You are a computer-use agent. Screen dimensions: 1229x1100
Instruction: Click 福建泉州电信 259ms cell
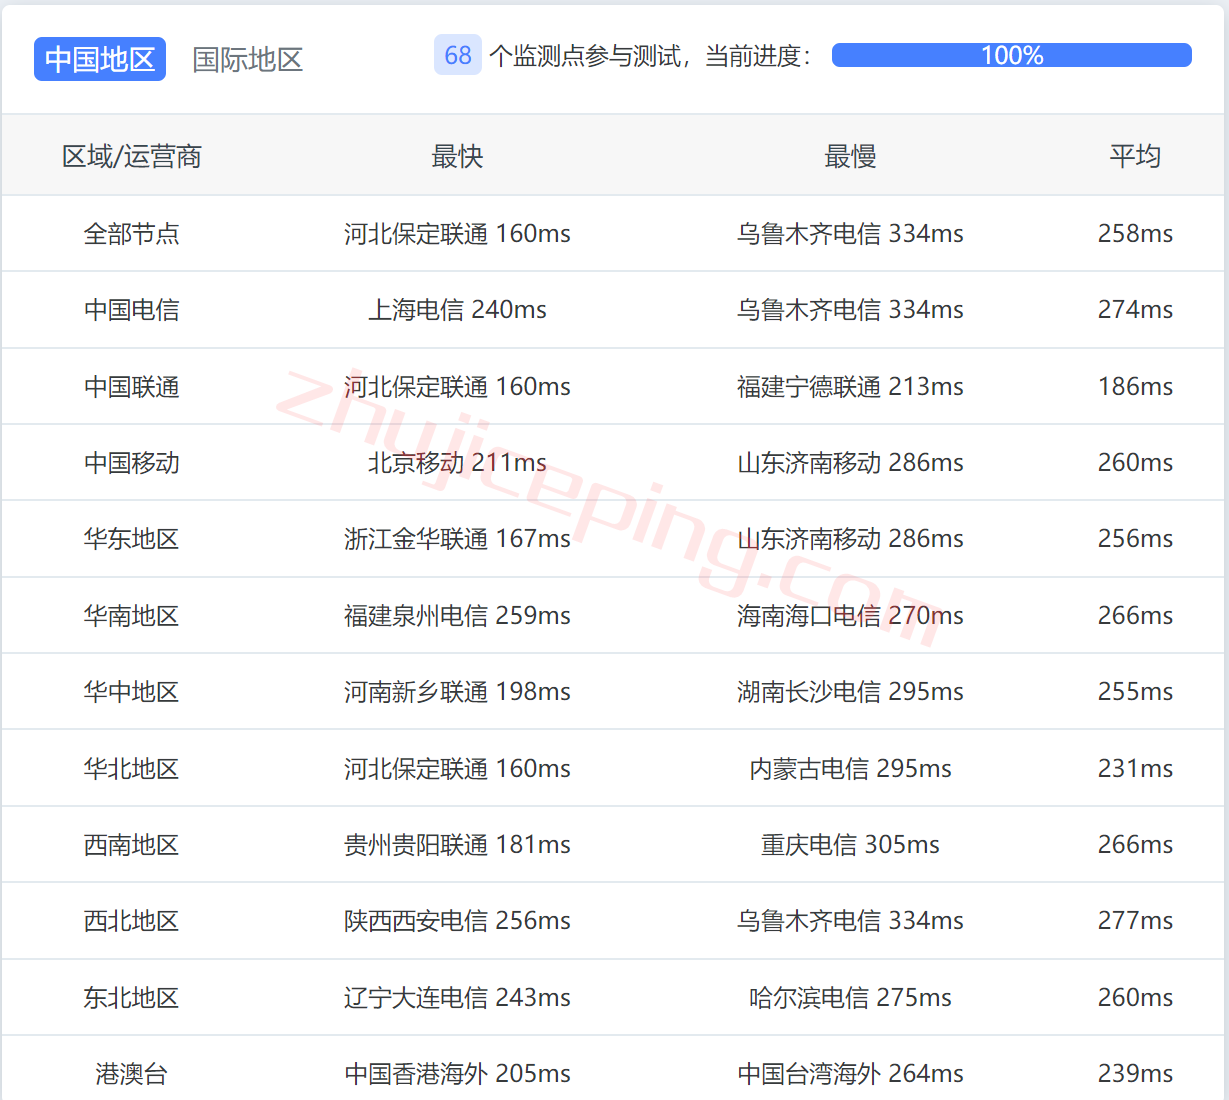coord(457,615)
